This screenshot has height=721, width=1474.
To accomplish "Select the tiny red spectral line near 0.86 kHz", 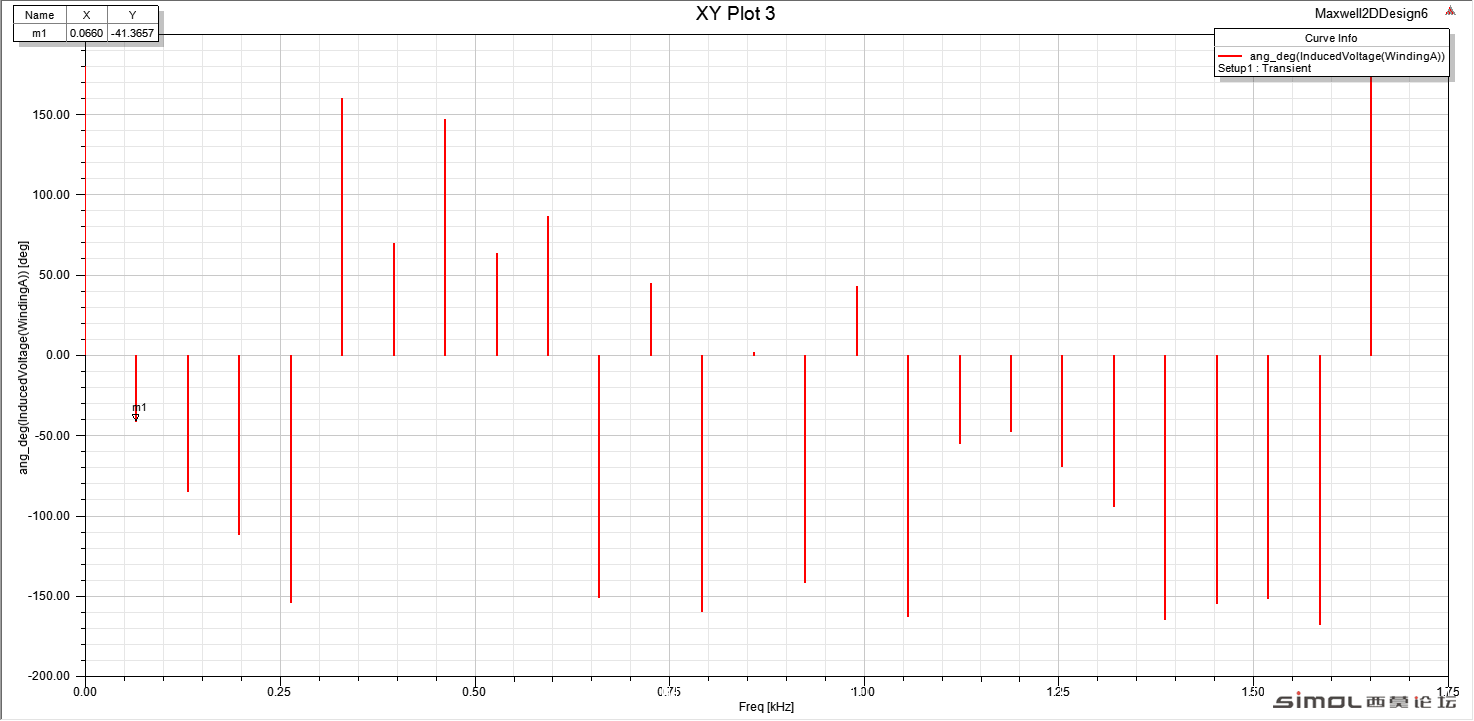I will point(754,354).
